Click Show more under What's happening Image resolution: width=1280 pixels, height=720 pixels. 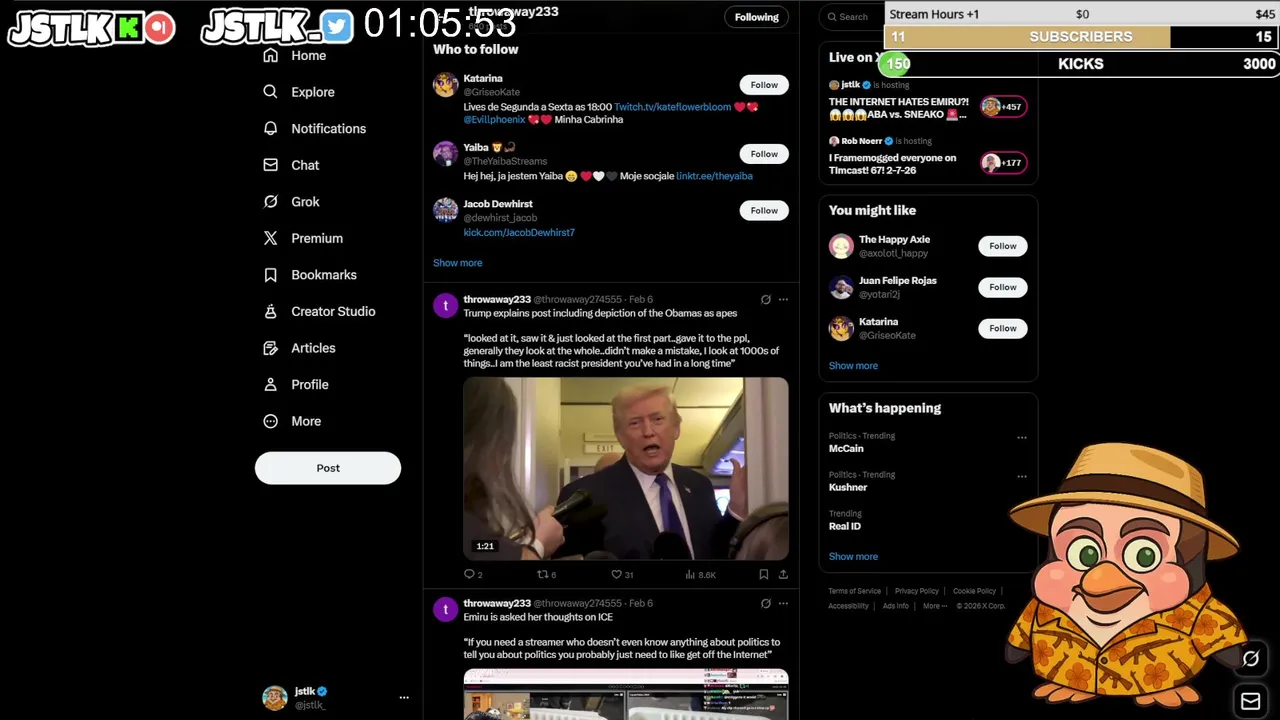pos(853,557)
